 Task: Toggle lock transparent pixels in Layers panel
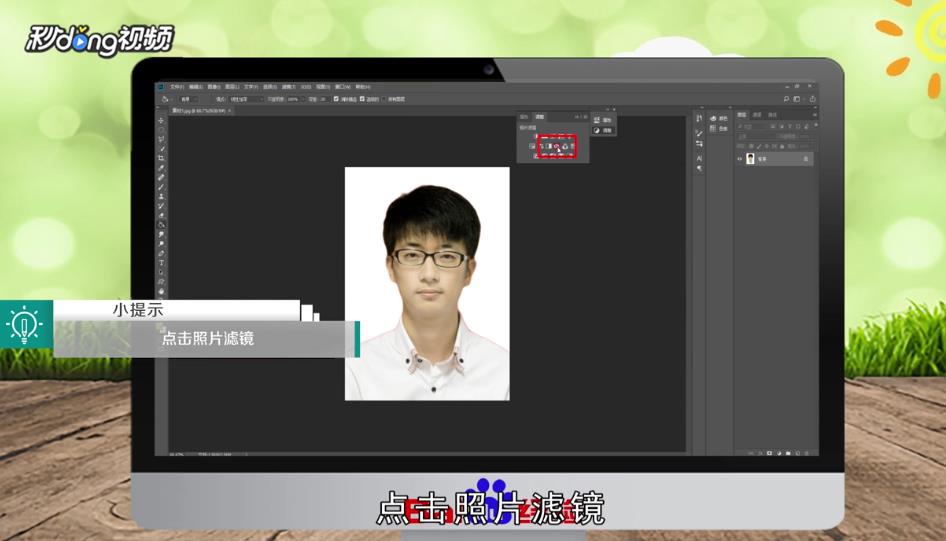pos(751,147)
